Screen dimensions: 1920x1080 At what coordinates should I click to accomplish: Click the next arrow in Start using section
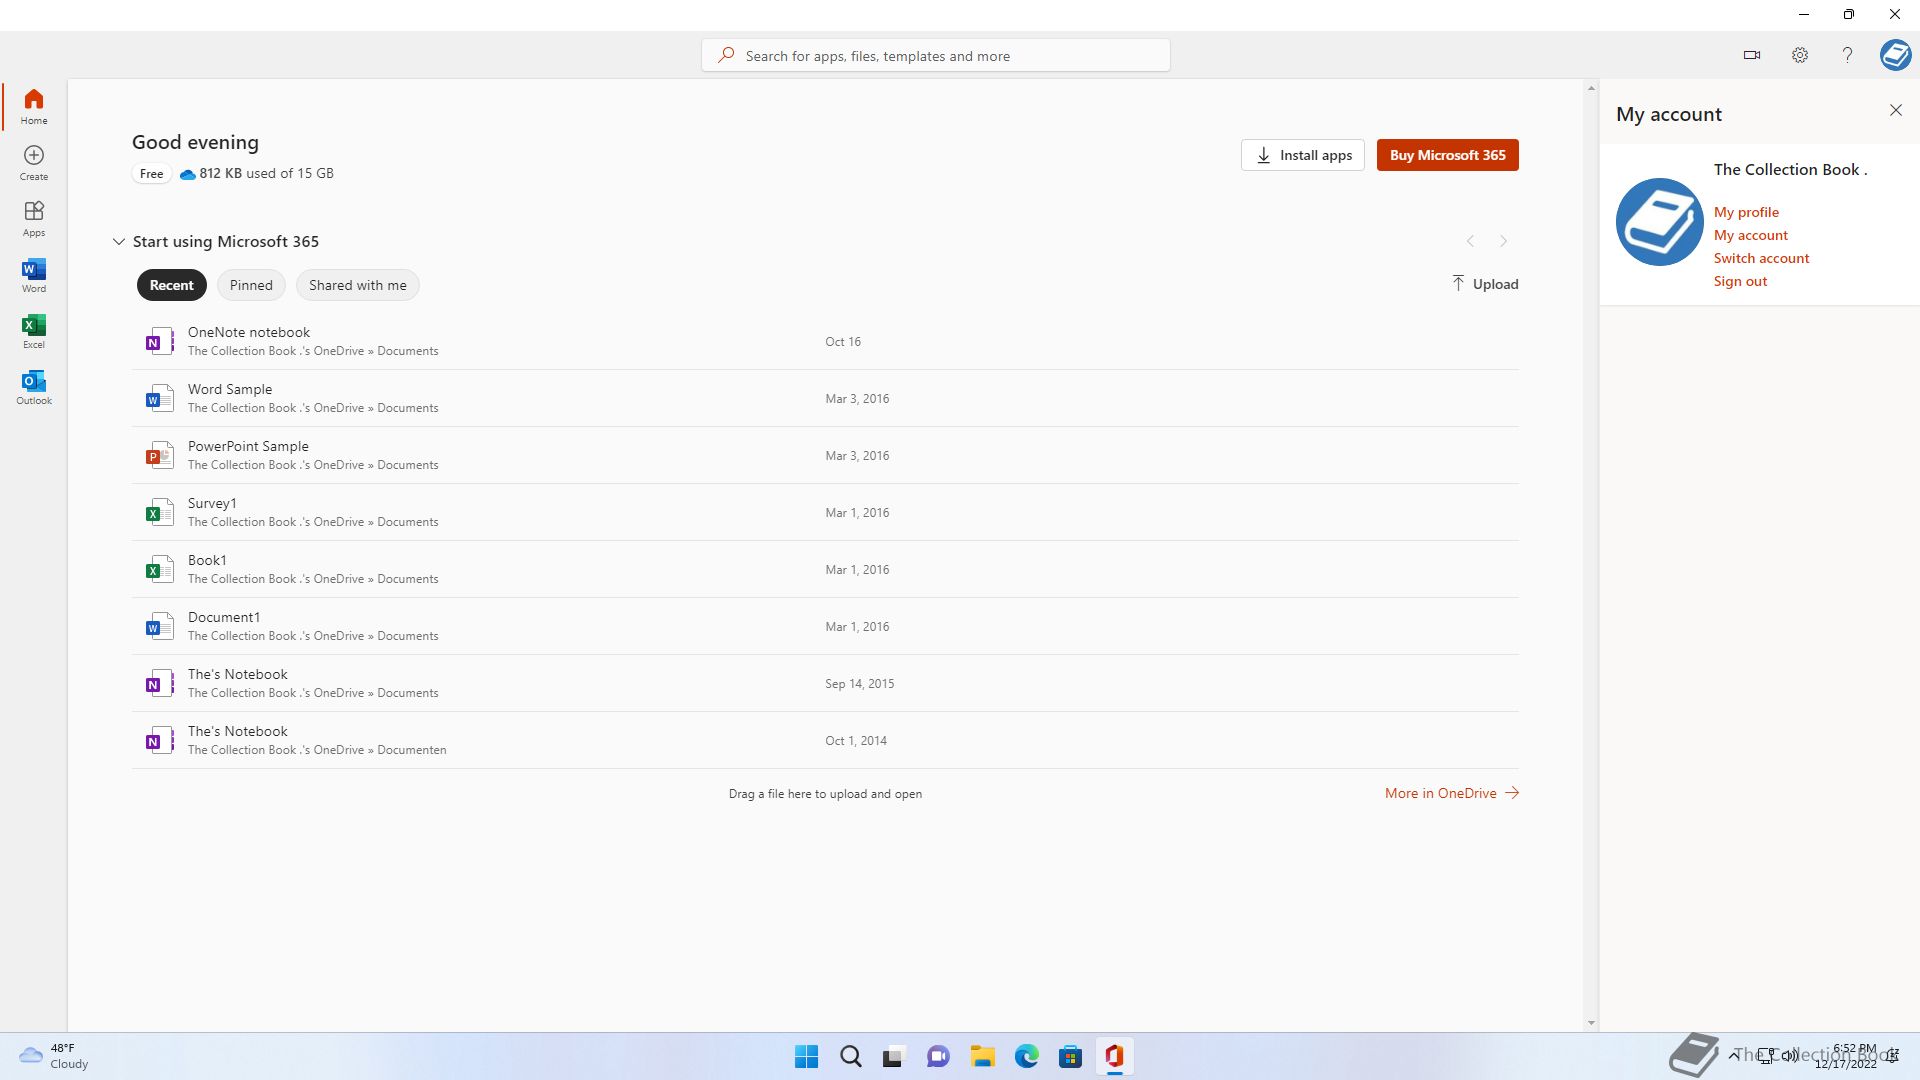(x=1503, y=241)
